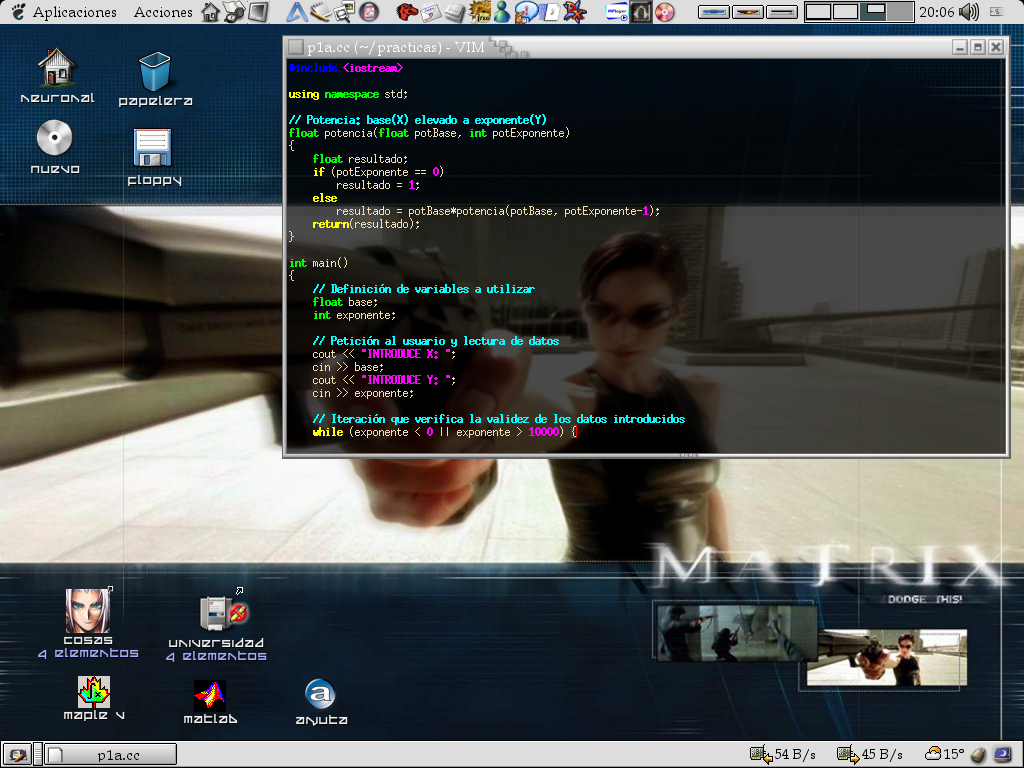Launch anjuta from the desktop
The width and height of the screenshot is (1024, 768).
pos(321,702)
